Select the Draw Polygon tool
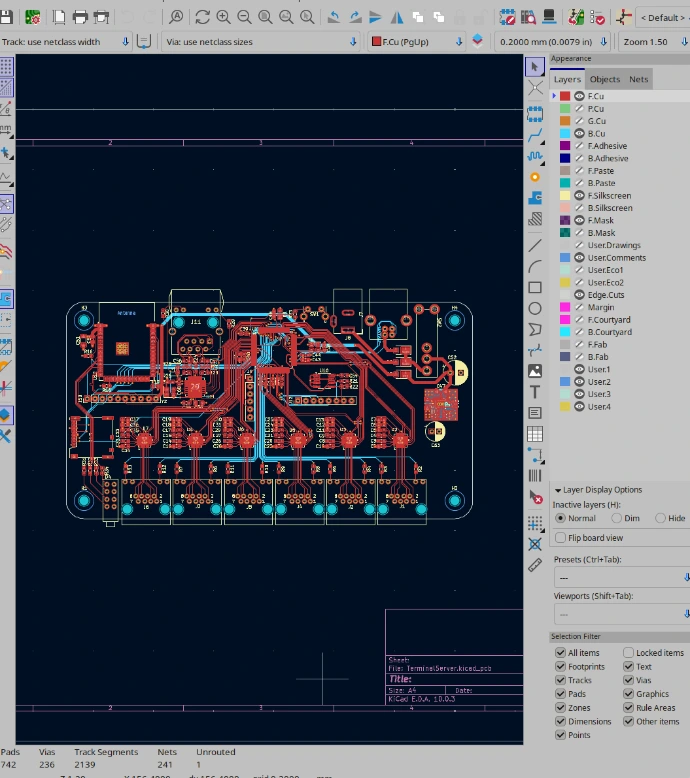 535,329
